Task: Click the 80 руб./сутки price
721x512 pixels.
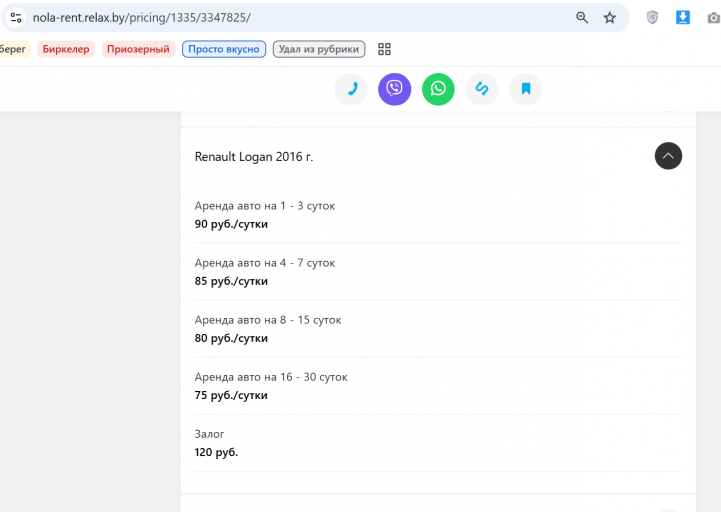Action: coord(231,338)
